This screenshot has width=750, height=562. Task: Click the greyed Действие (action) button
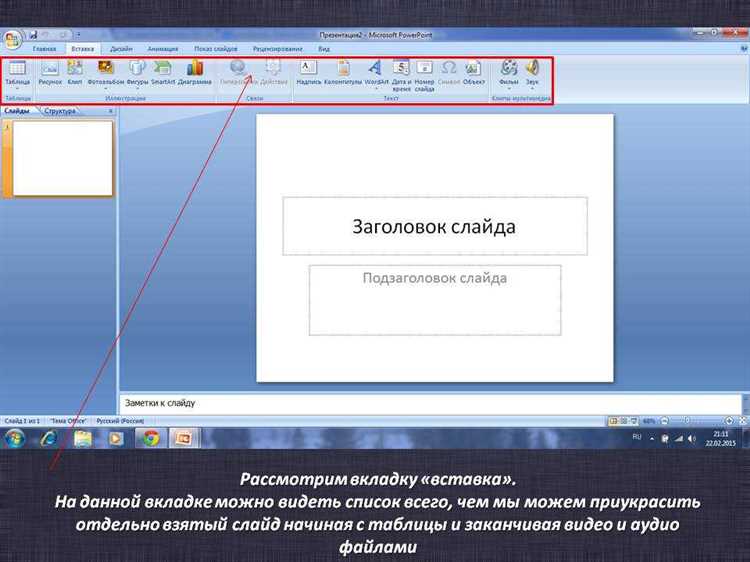click(274, 73)
